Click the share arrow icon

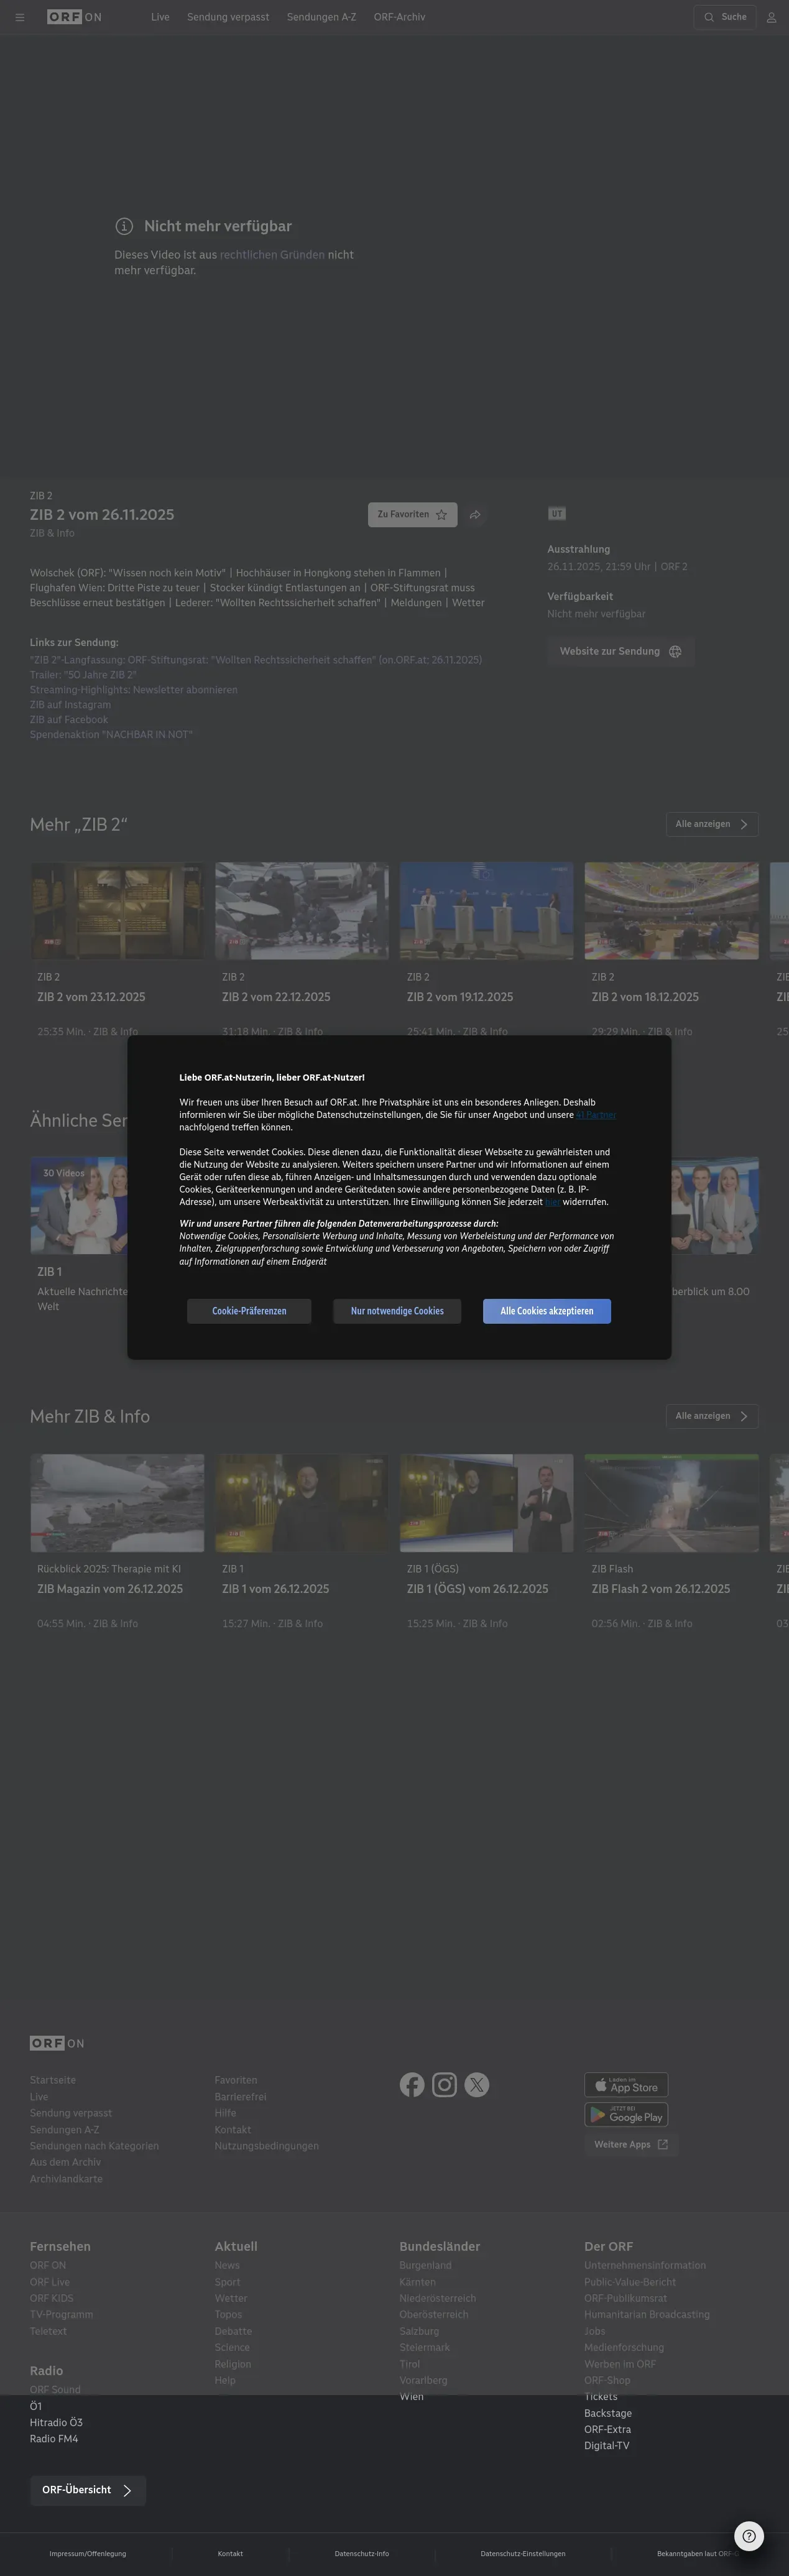pyautogui.click(x=475, y=515)
